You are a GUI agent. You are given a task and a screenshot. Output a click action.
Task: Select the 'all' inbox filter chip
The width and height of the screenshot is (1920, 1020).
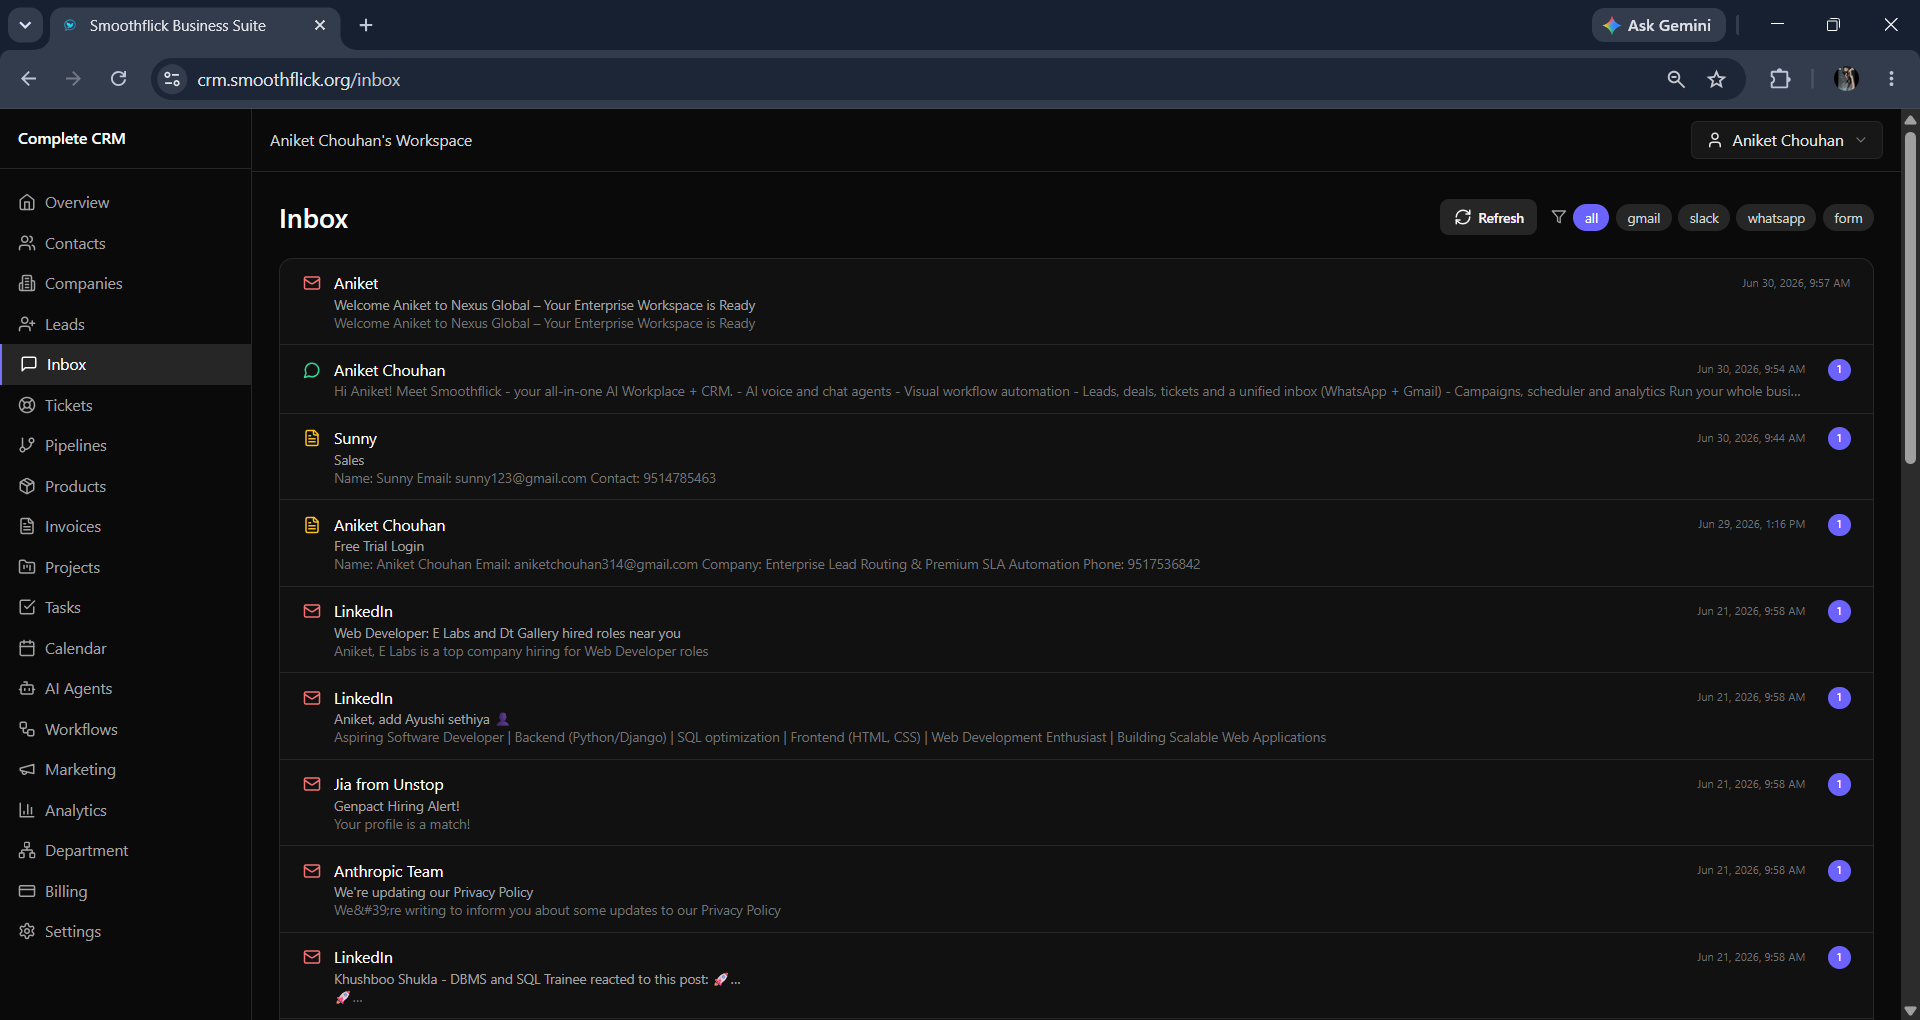click(1591, 218)
